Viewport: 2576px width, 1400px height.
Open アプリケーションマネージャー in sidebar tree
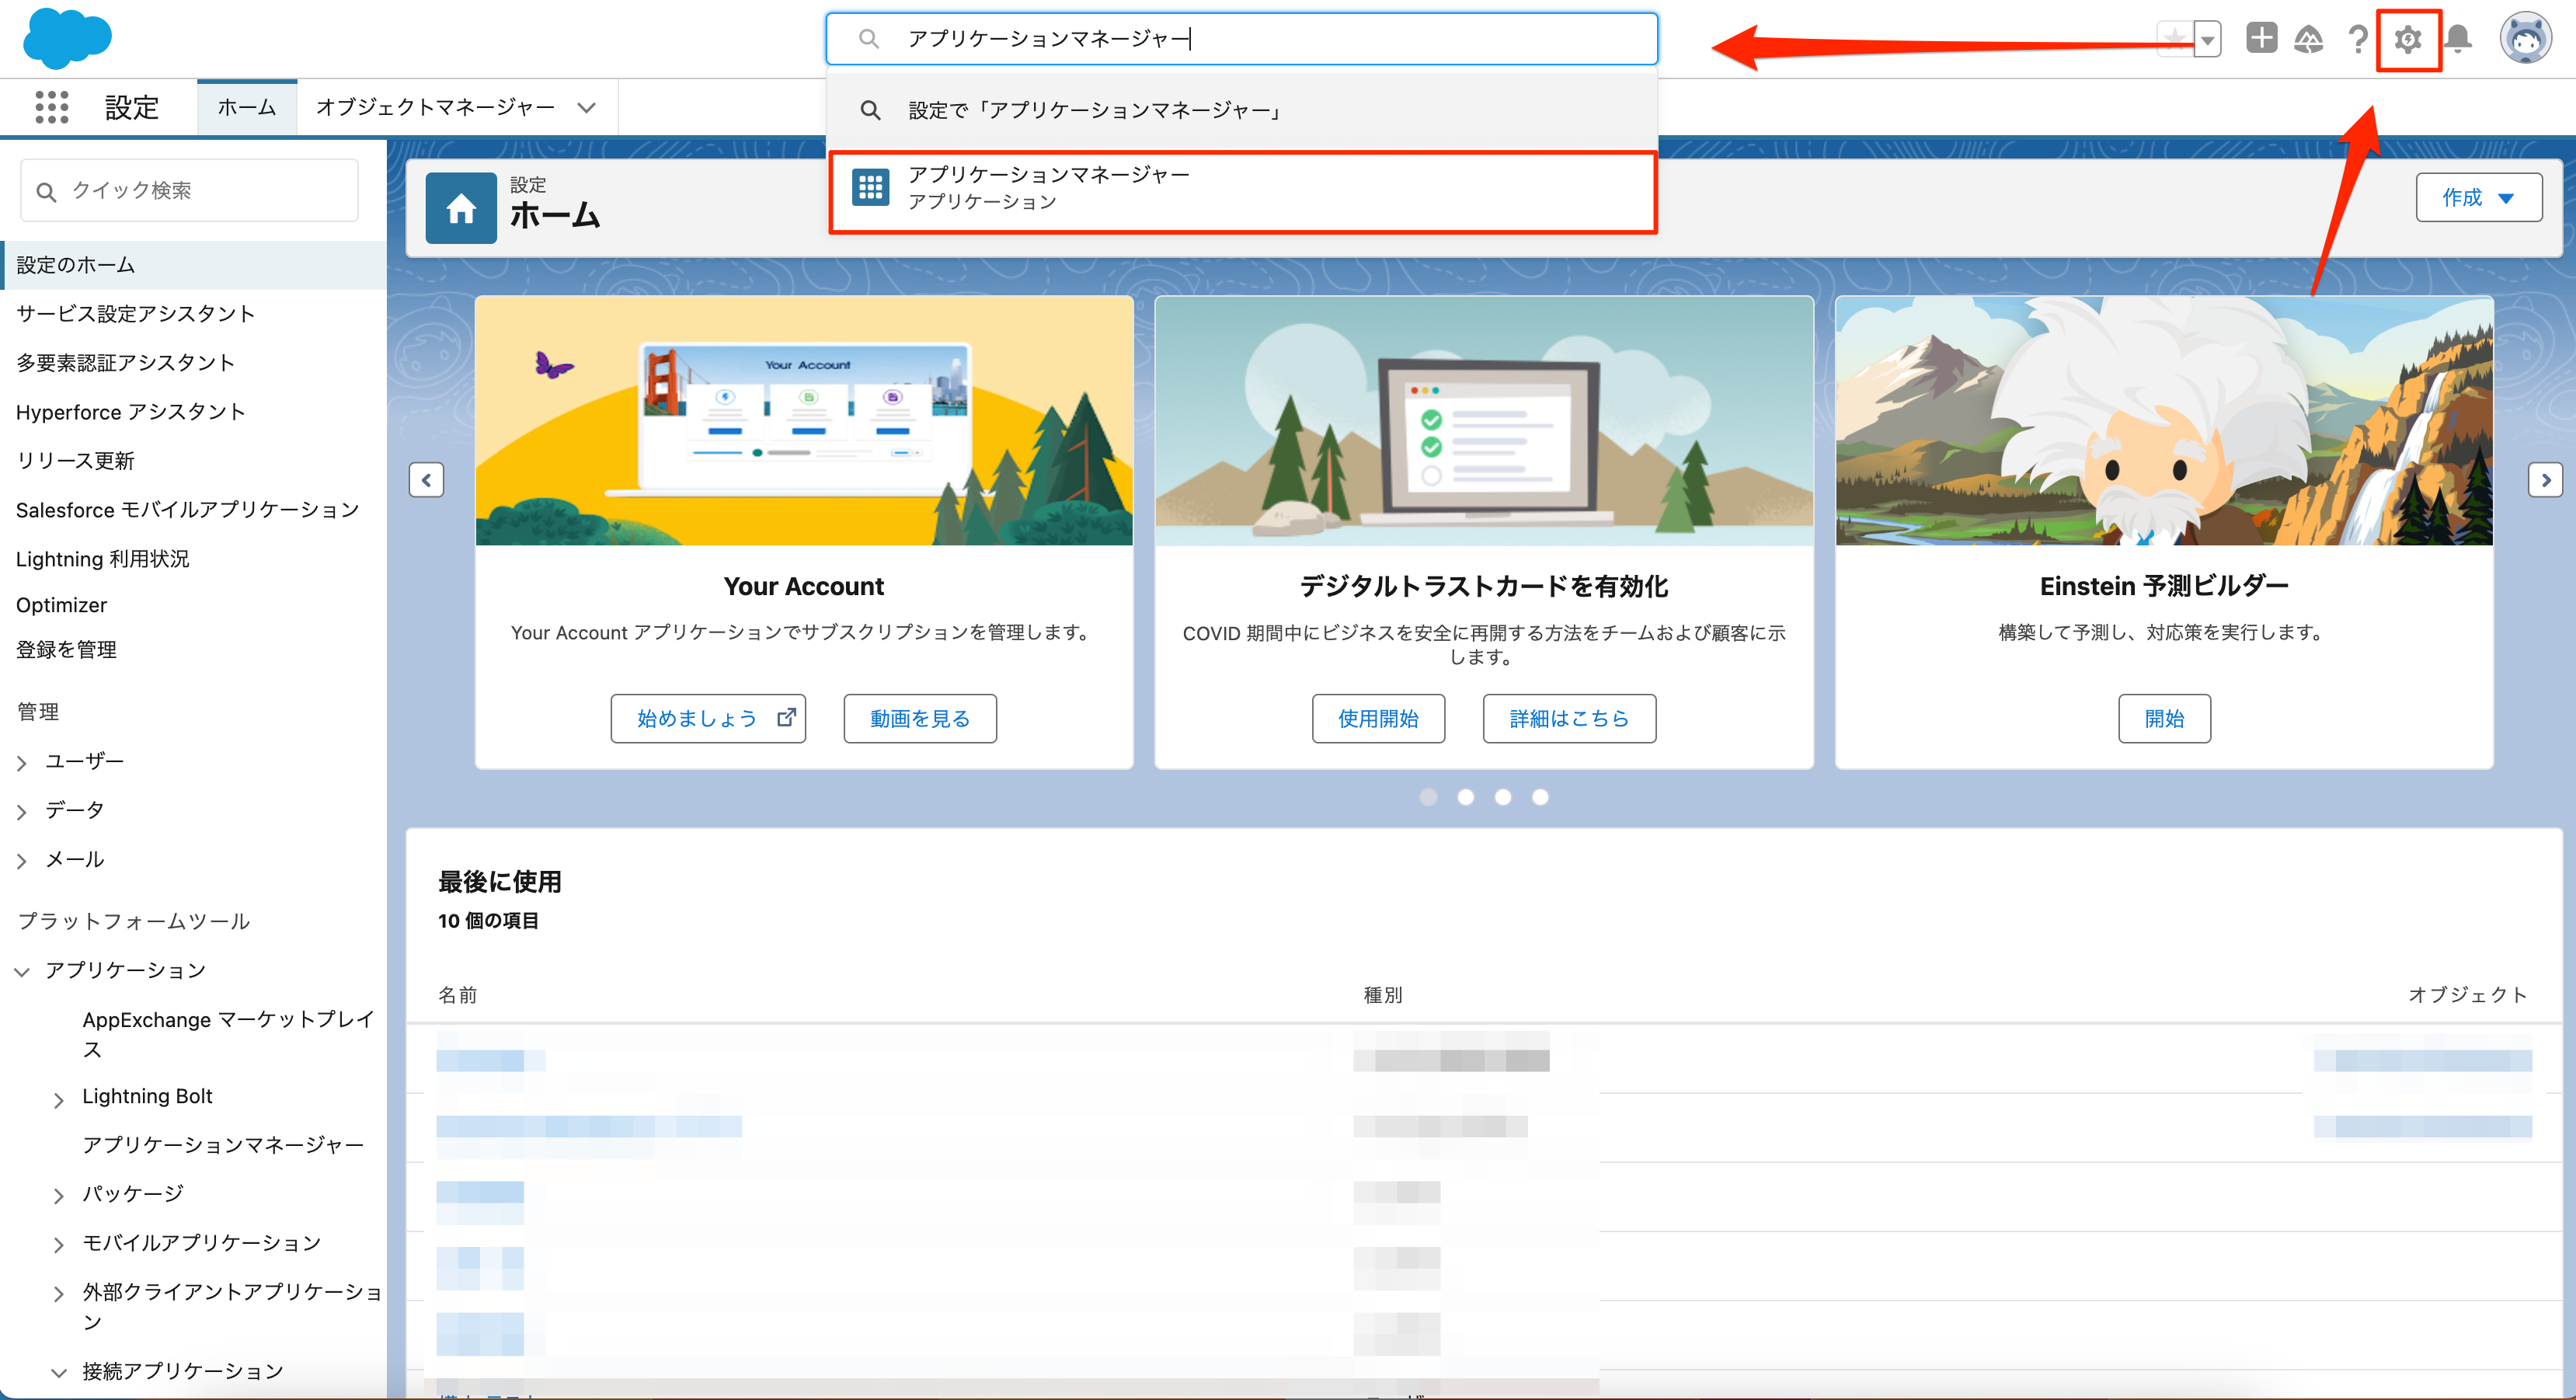coord(223,1145)
